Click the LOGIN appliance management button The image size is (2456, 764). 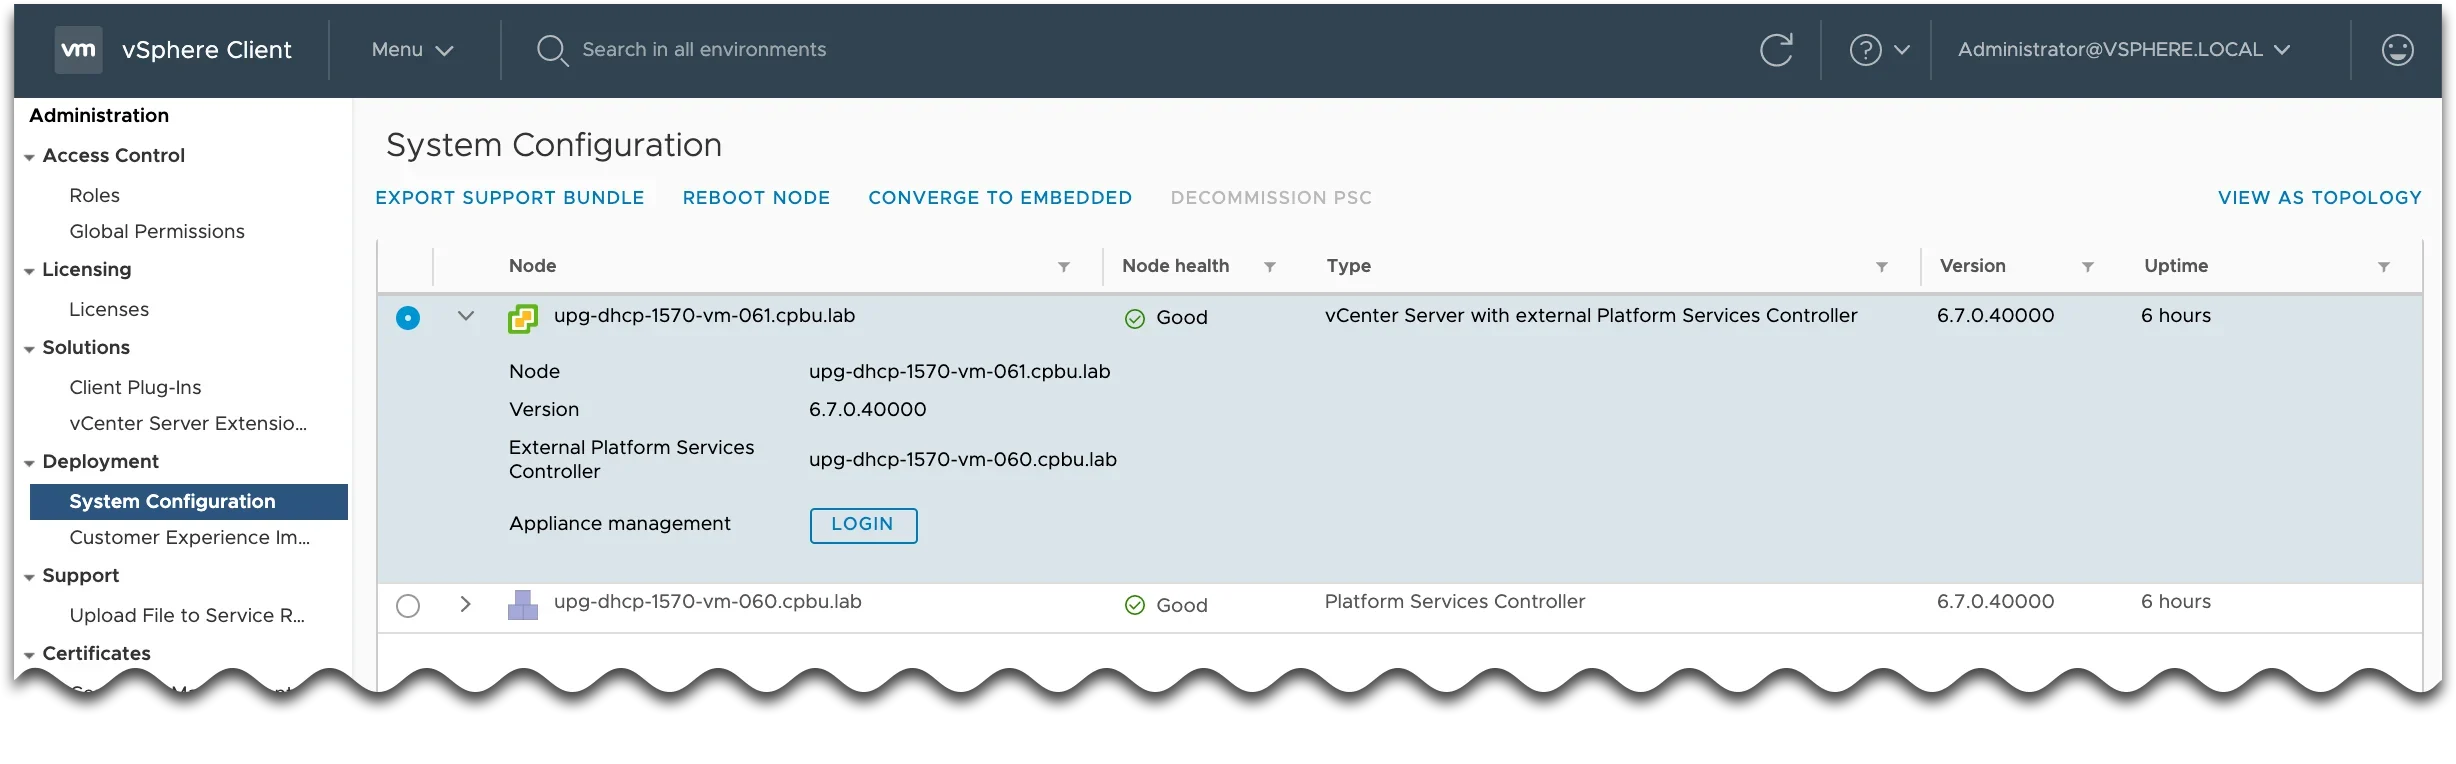[863, 525]
